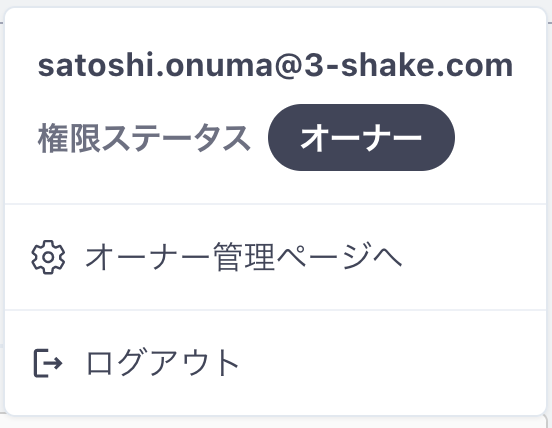Click the bracket-and-arrow logout symbol
Image resolution: width=552 pixels, height=428 pixels.
tap(48, 363)
